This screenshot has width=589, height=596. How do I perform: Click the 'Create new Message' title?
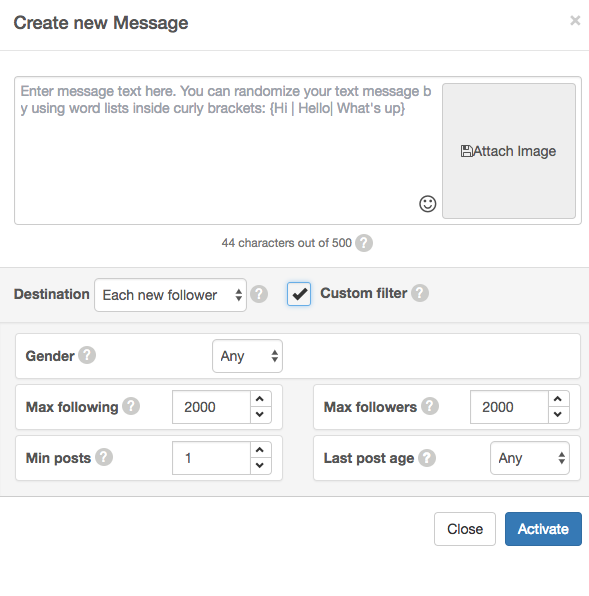pyautogui.click(x=101, y=23)
